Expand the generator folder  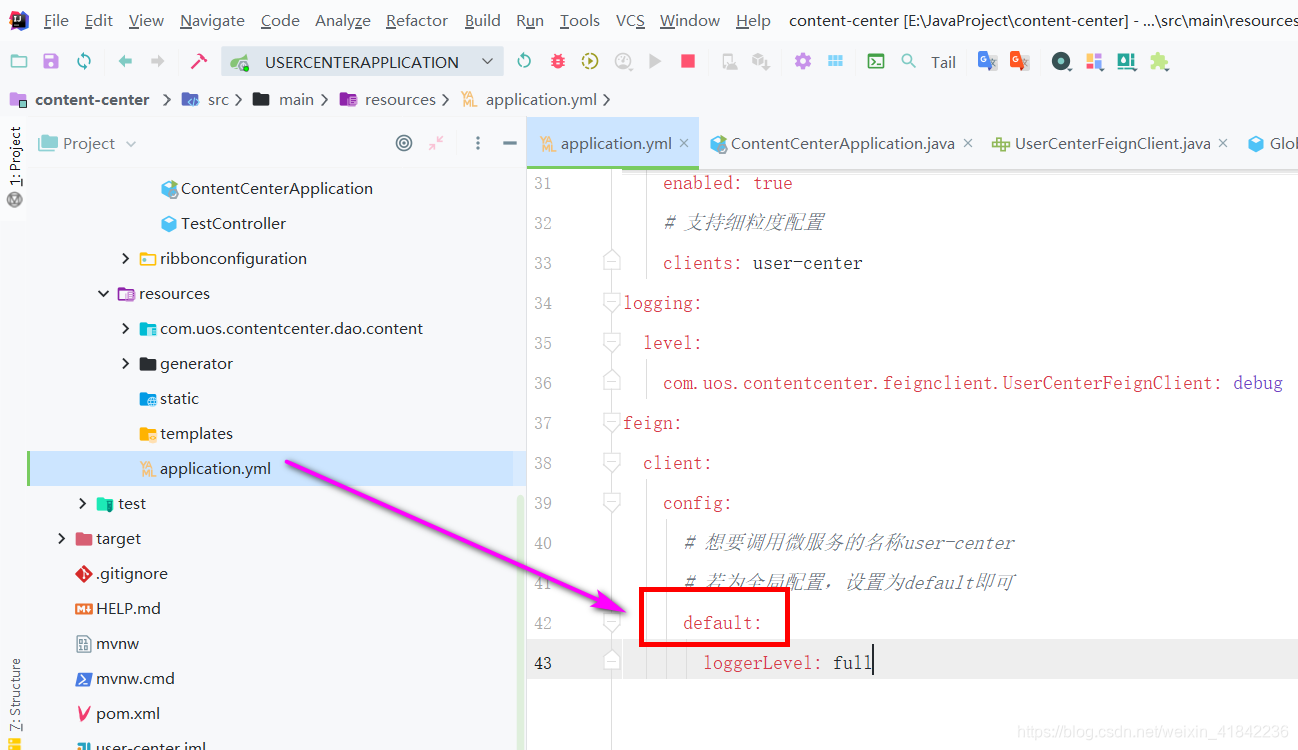point(125,364)
